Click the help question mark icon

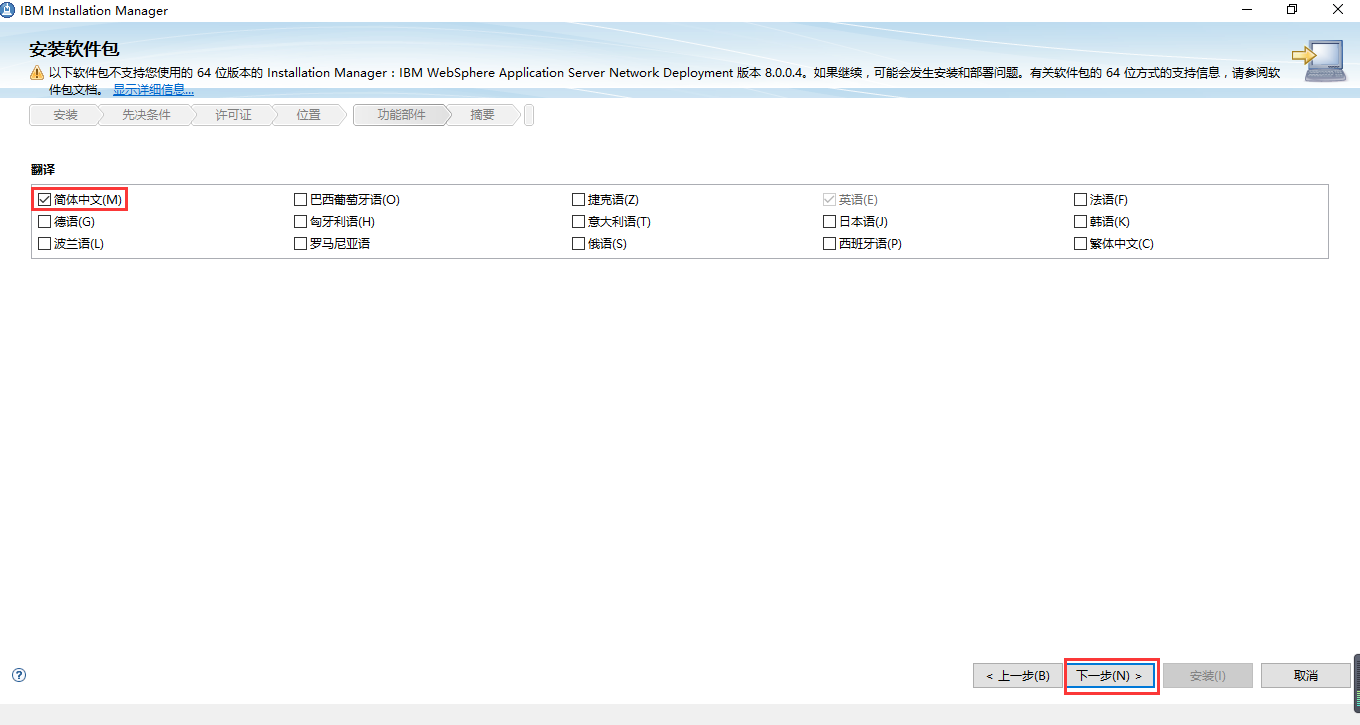[x=18, y=675]
